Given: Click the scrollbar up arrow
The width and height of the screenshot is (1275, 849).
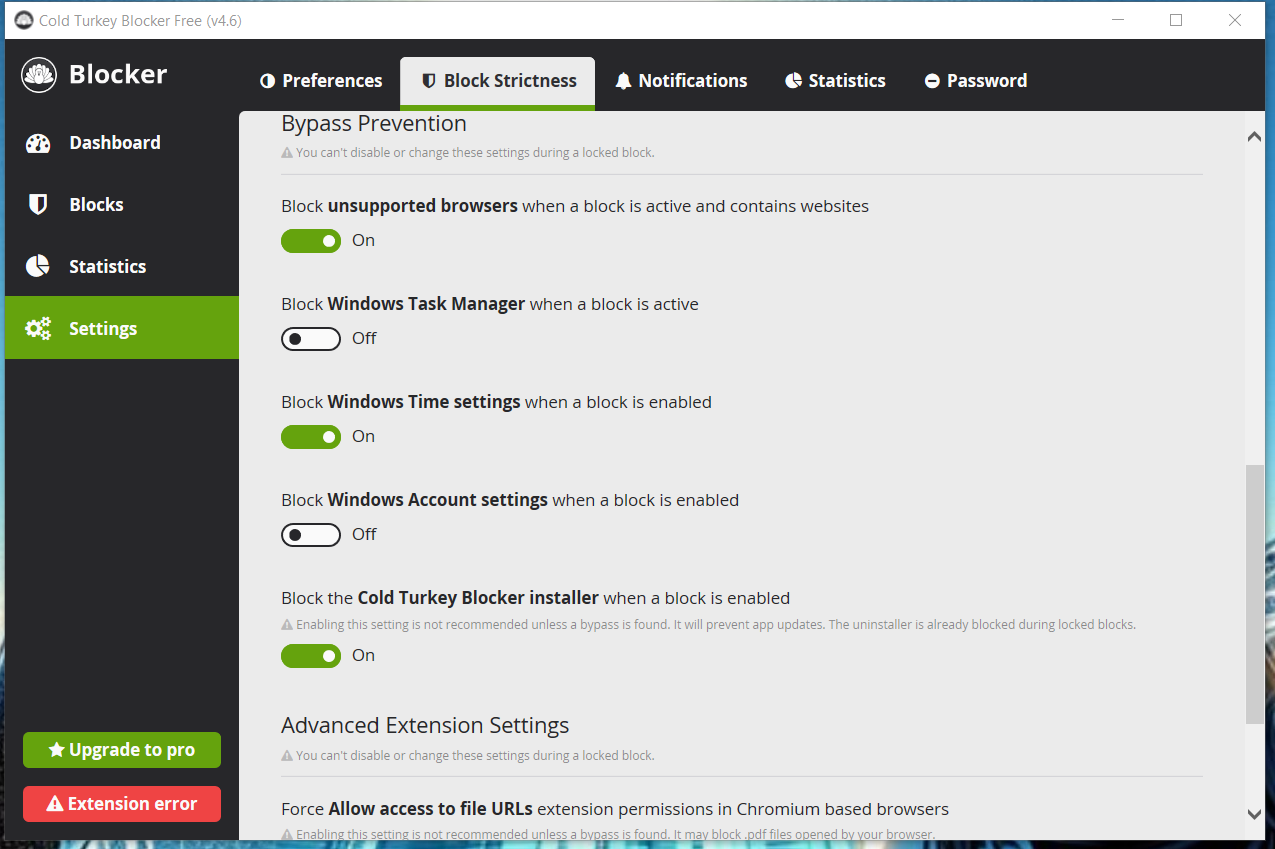Looking at the screenshot, I should (1255, 137).
